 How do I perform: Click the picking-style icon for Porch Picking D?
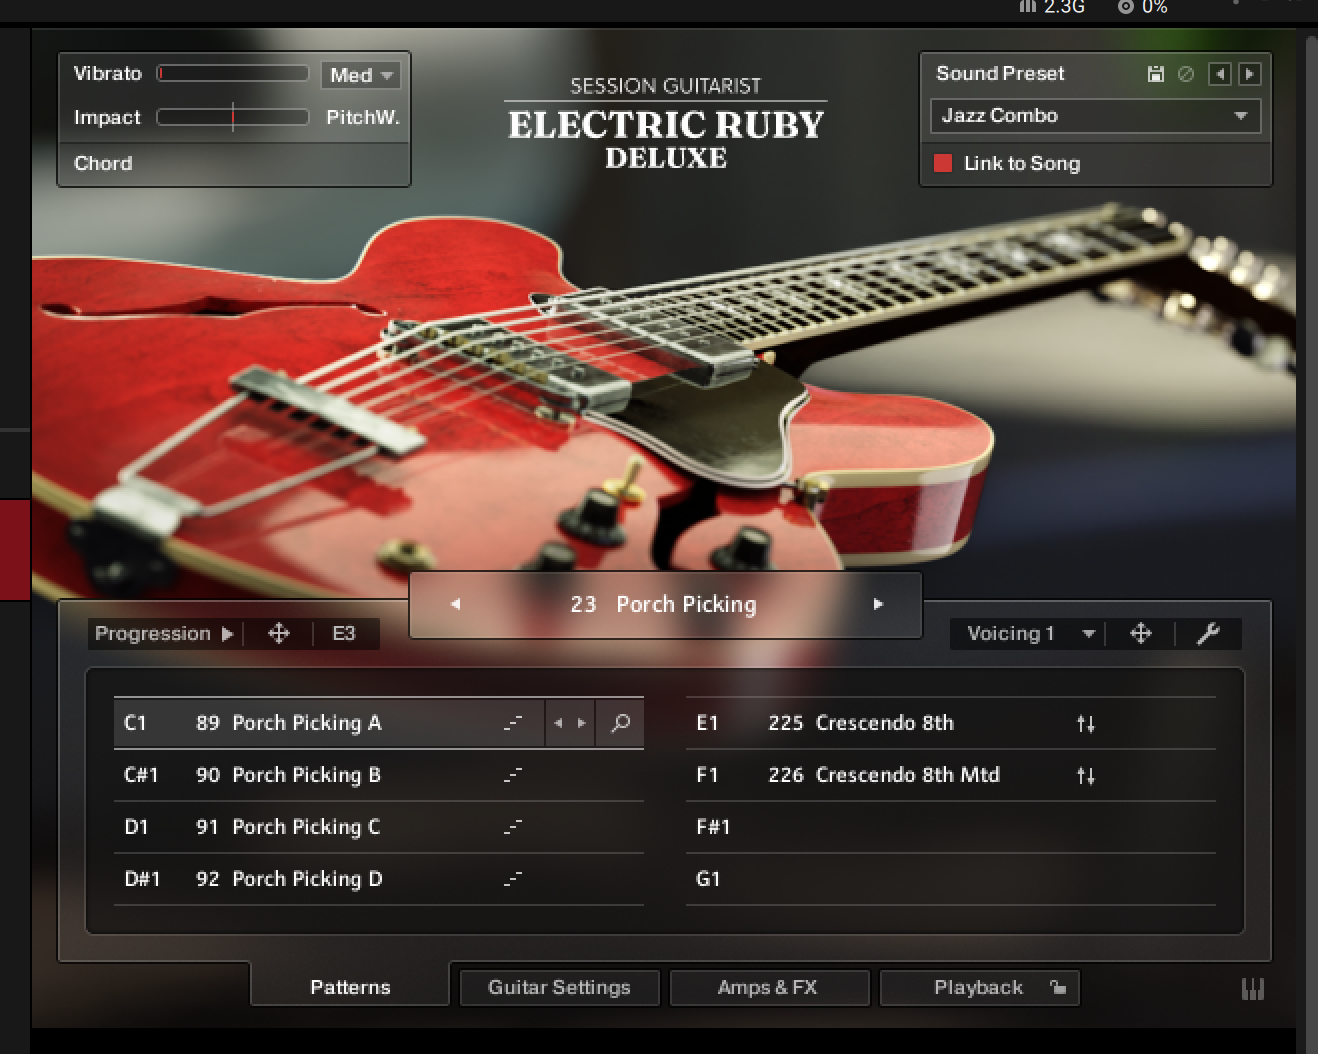pyautogui.click(x=513, y=879)
